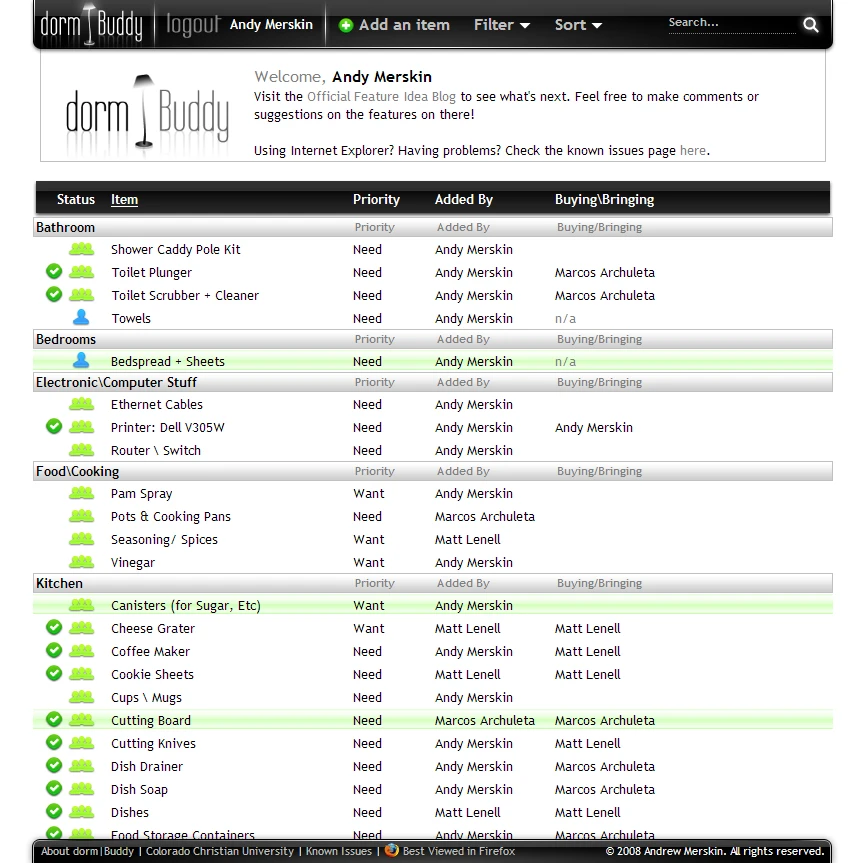Click the green plus Add an item icon
Viewport: 864px width, 863px height.
[346, 25]
